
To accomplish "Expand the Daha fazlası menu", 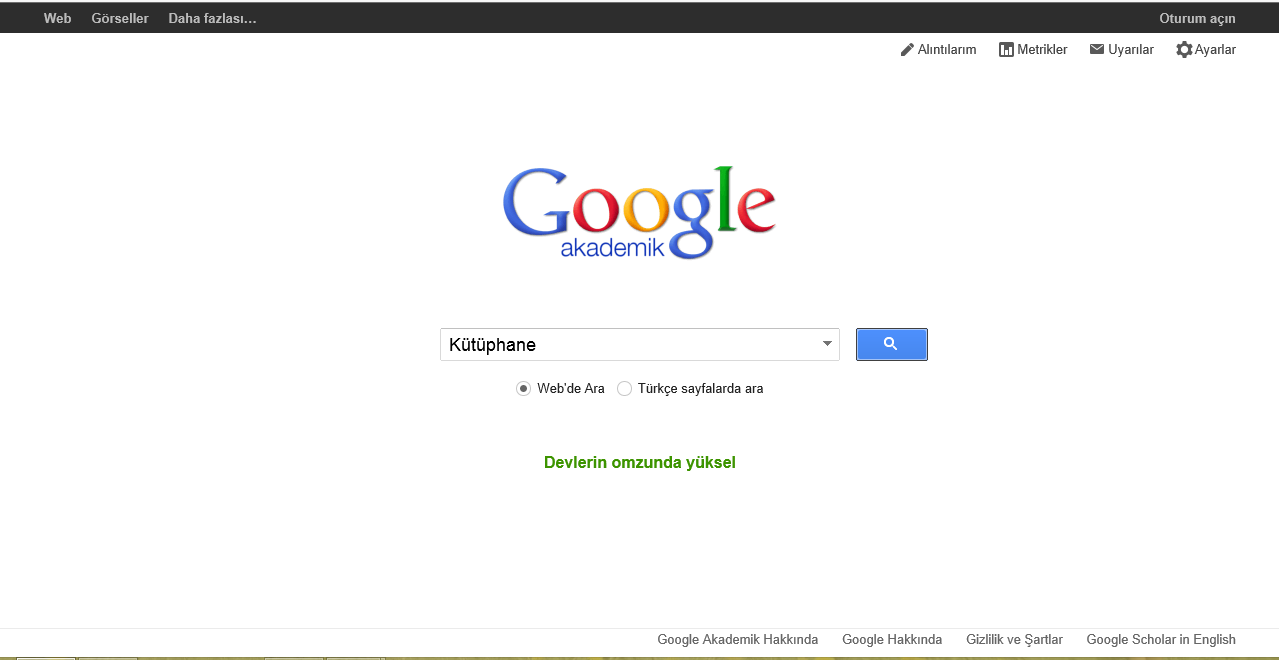I will (x=212, y=18).
